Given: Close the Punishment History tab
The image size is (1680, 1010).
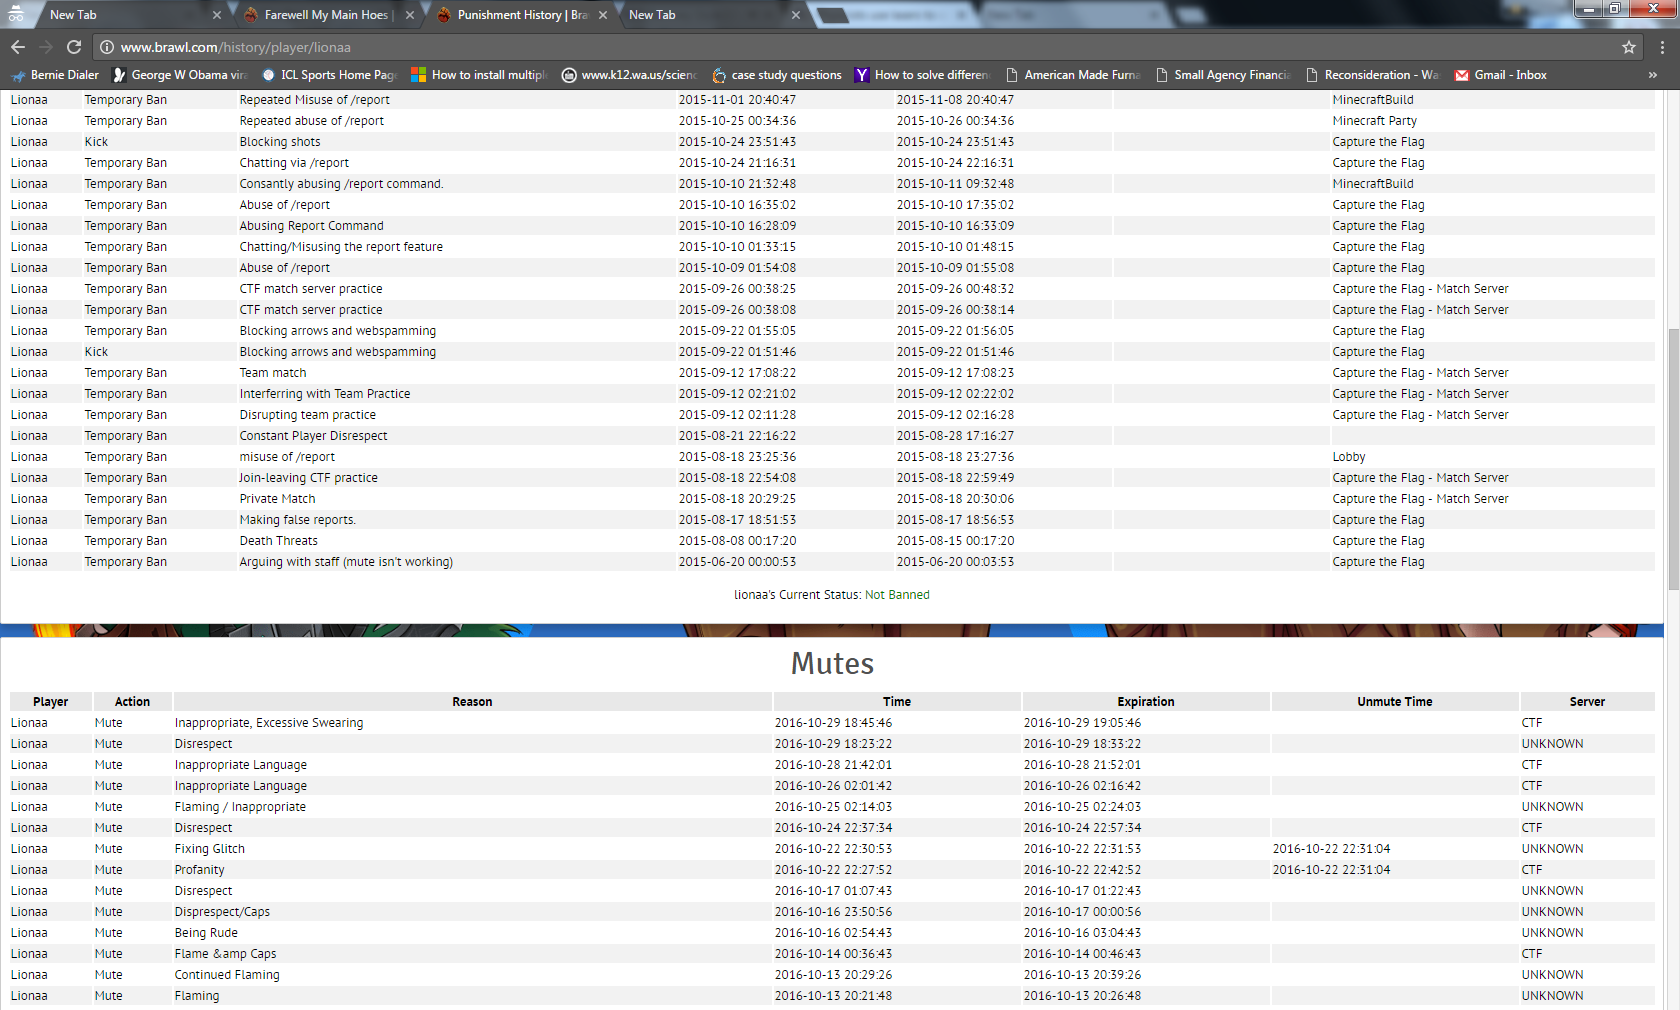Looking at the screenshot, I should point(603,15).
